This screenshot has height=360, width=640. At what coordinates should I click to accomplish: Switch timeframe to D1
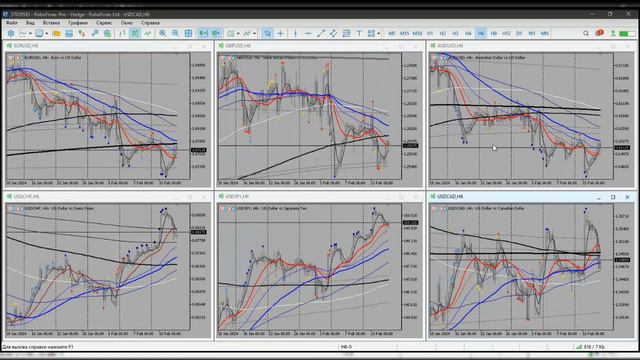pos(519,33)
